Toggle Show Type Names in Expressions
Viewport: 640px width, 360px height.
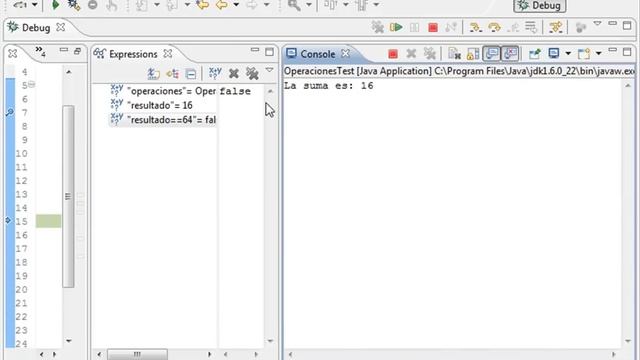coord(153,74)
